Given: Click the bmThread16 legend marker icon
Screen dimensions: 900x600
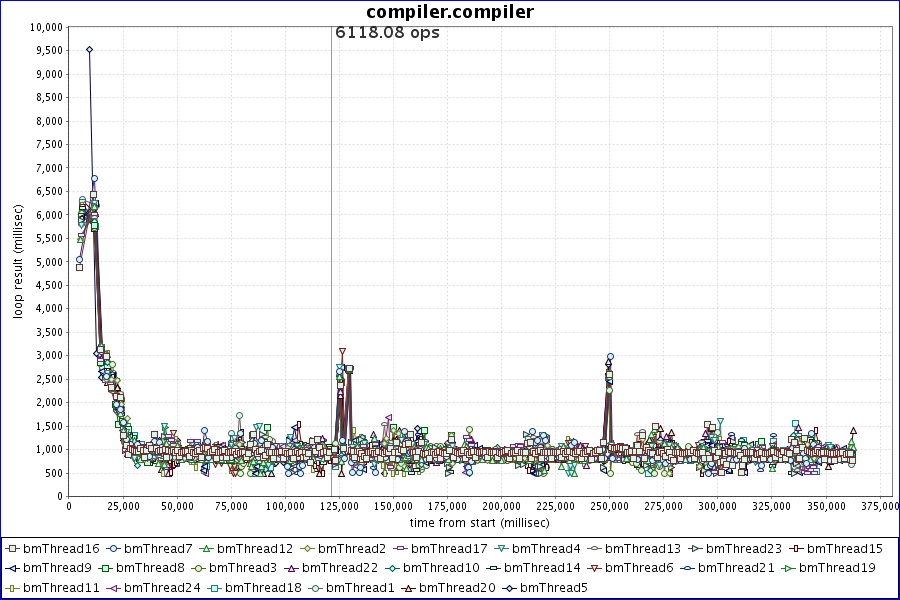Looking at the screenshot, I should (x=12, y=549).
